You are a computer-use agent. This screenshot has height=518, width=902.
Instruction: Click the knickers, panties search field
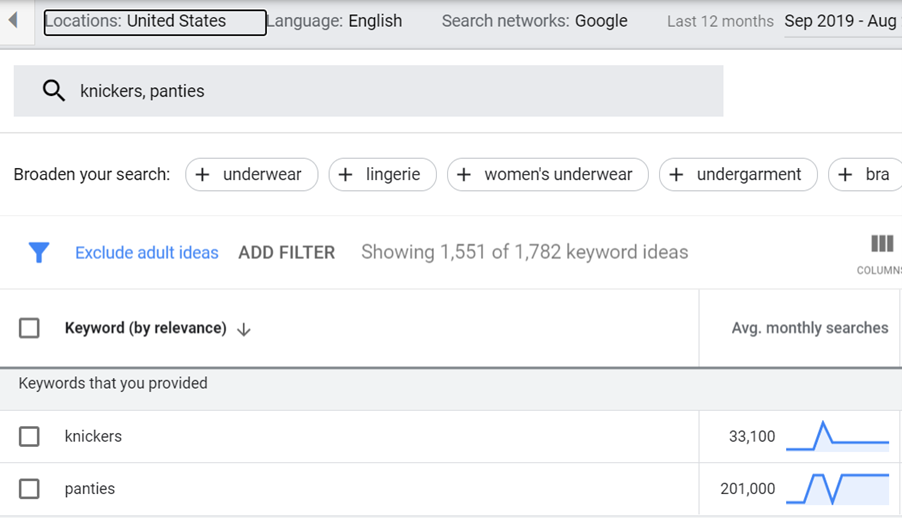pyautogui.click(x=368, y=91)
